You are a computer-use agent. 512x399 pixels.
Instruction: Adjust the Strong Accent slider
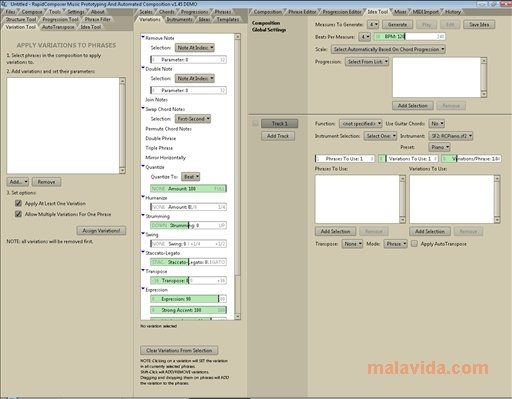click(188, 310)
